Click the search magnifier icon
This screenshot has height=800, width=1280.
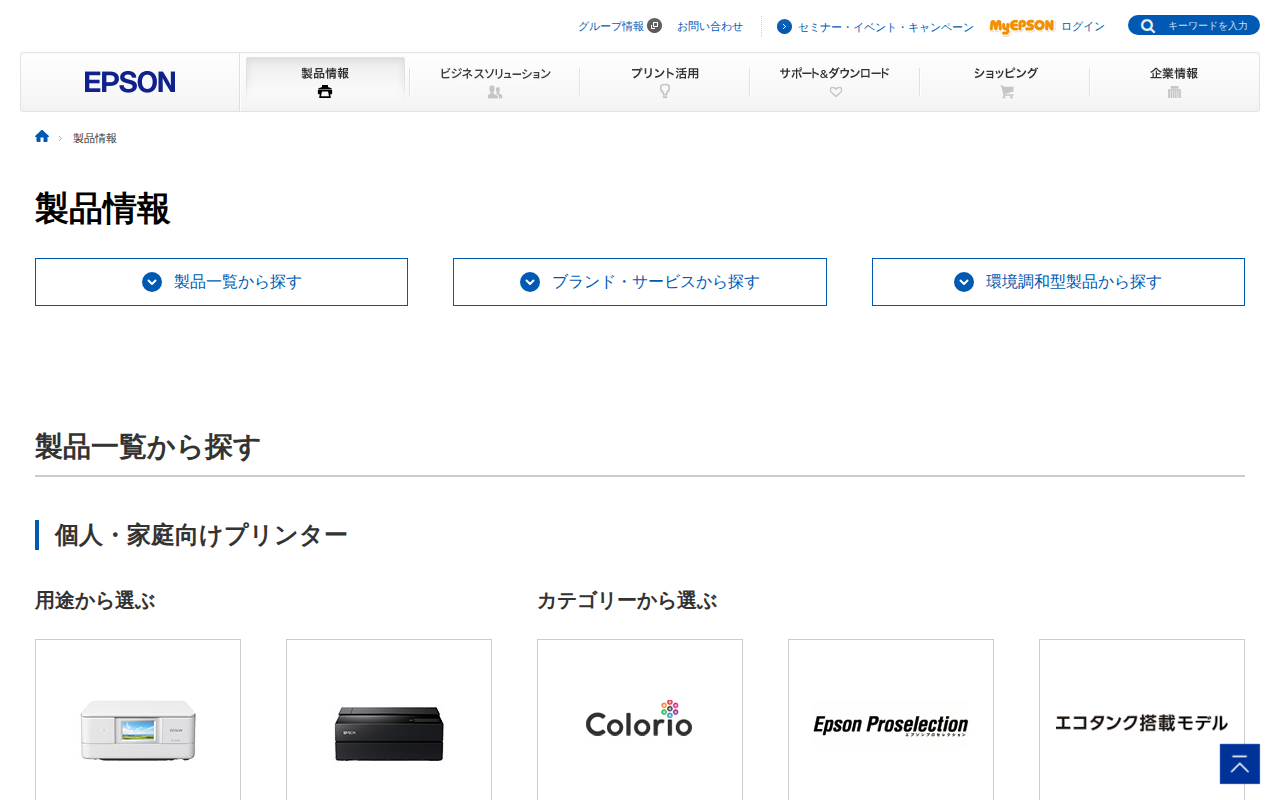point(1148,26)
